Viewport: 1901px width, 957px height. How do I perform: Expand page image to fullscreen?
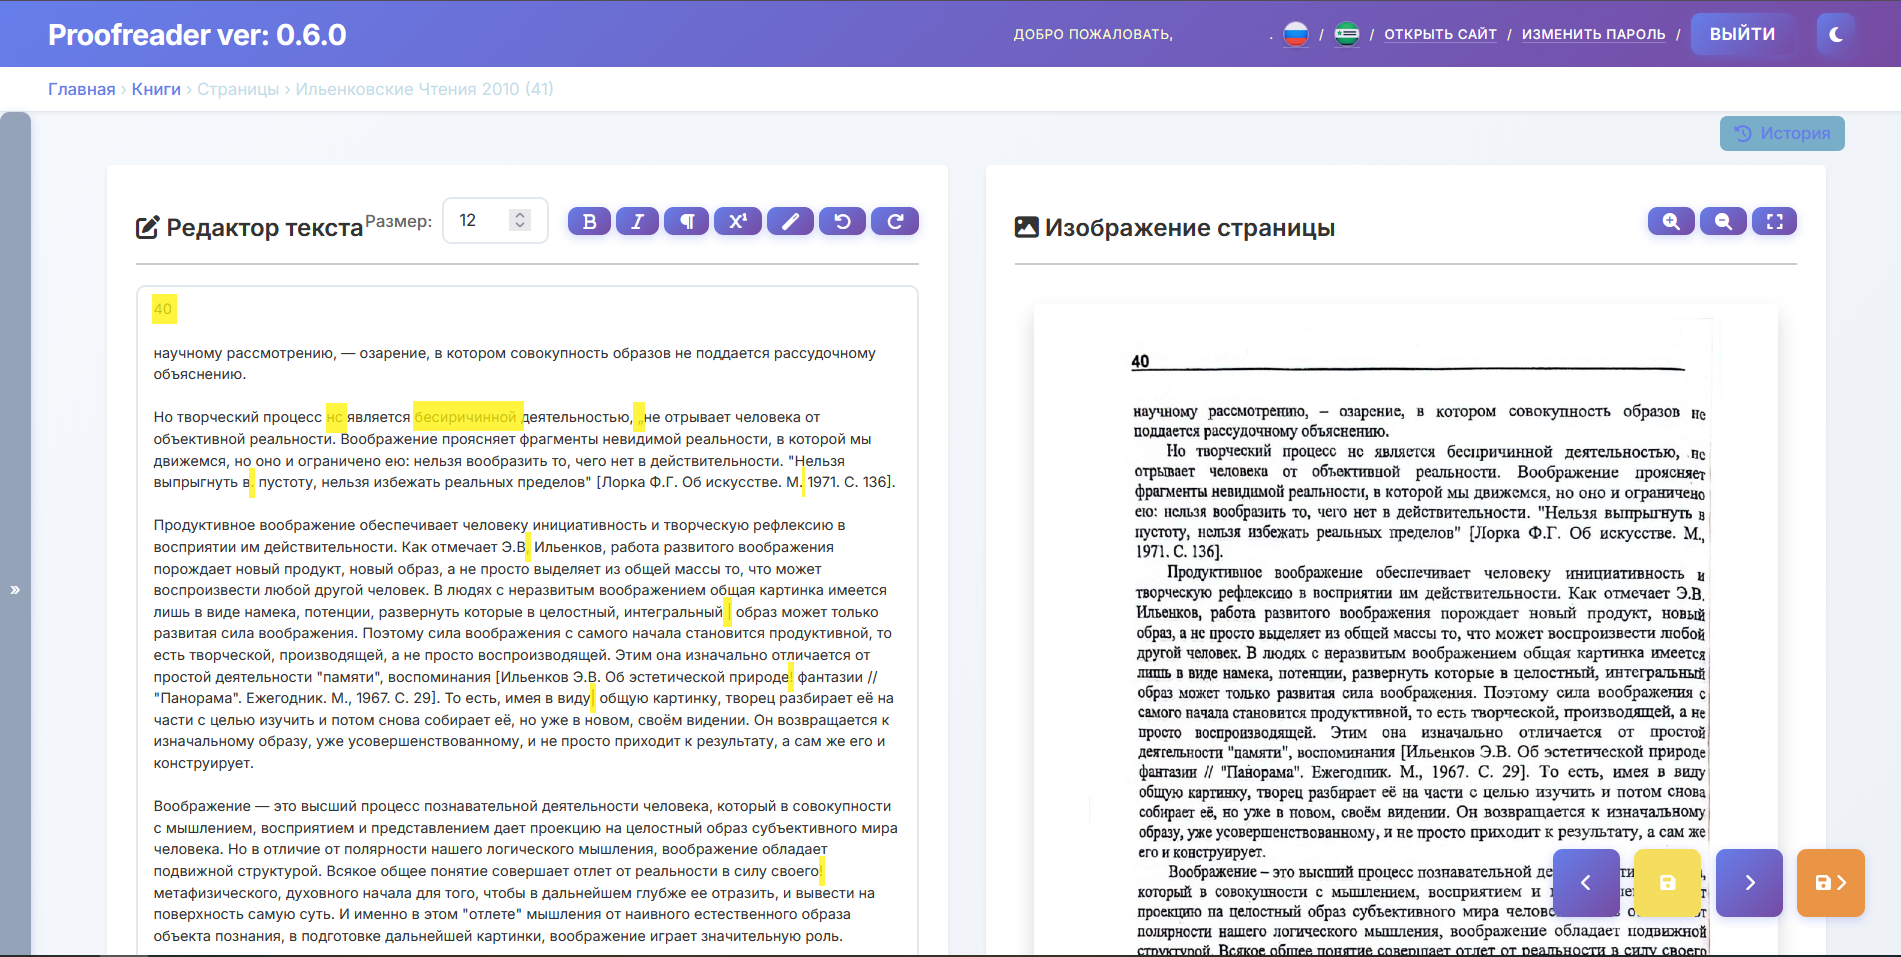coord(1775,221)
